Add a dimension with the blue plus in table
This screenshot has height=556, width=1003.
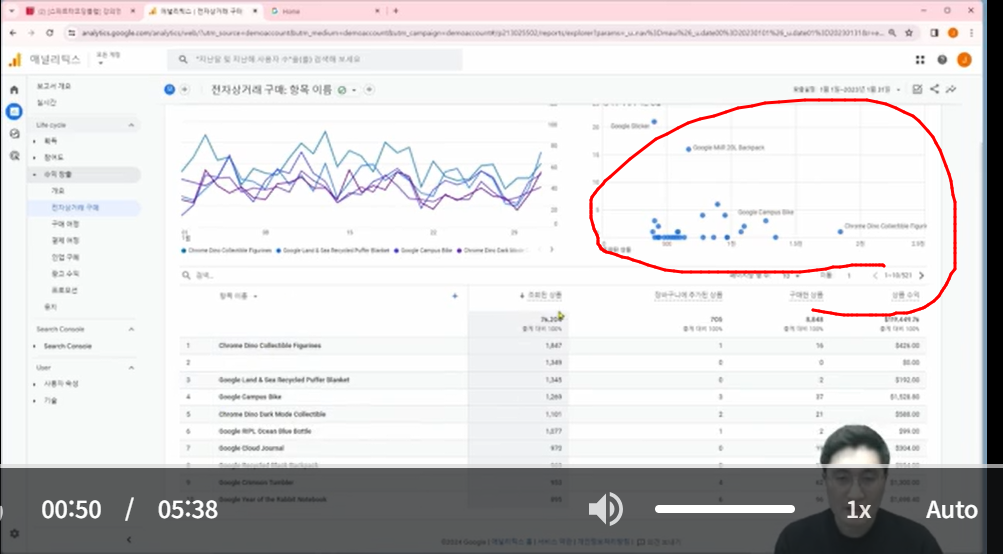[x=455, y=296]
